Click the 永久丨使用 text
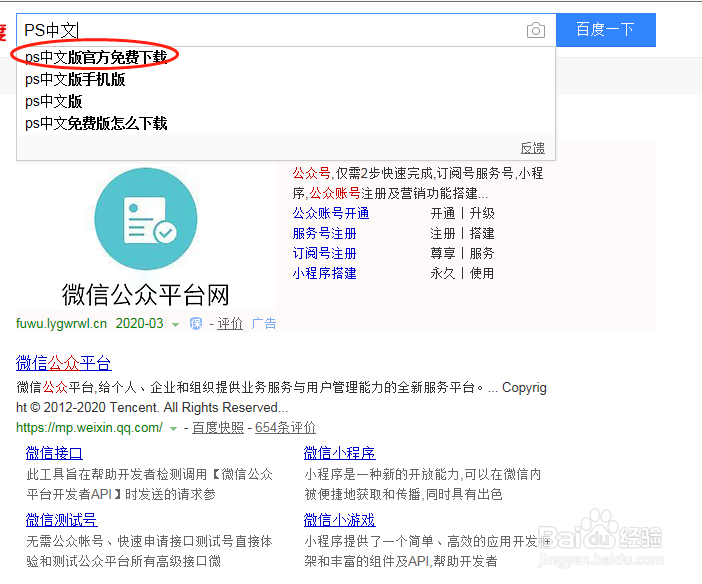The height and width of the screenshot is (584, 702). tap(462, 273)
